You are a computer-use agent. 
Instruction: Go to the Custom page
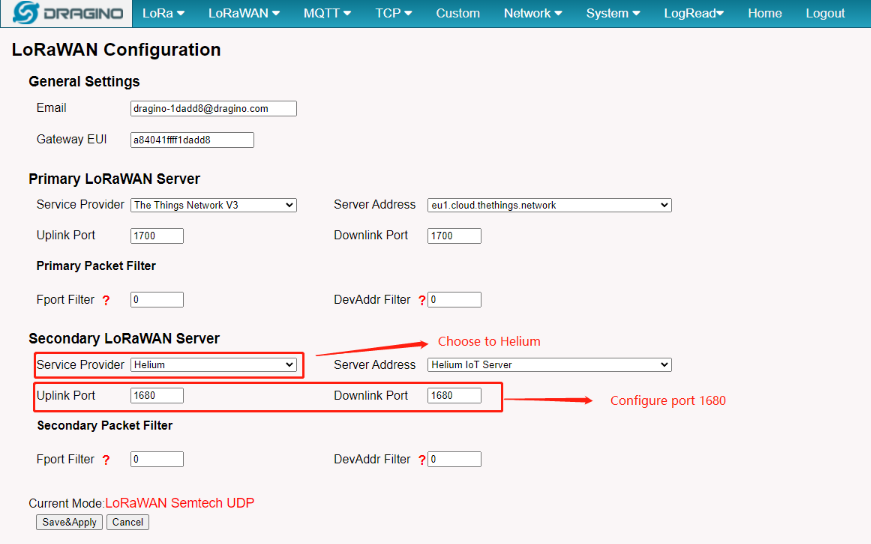(458, 13)
